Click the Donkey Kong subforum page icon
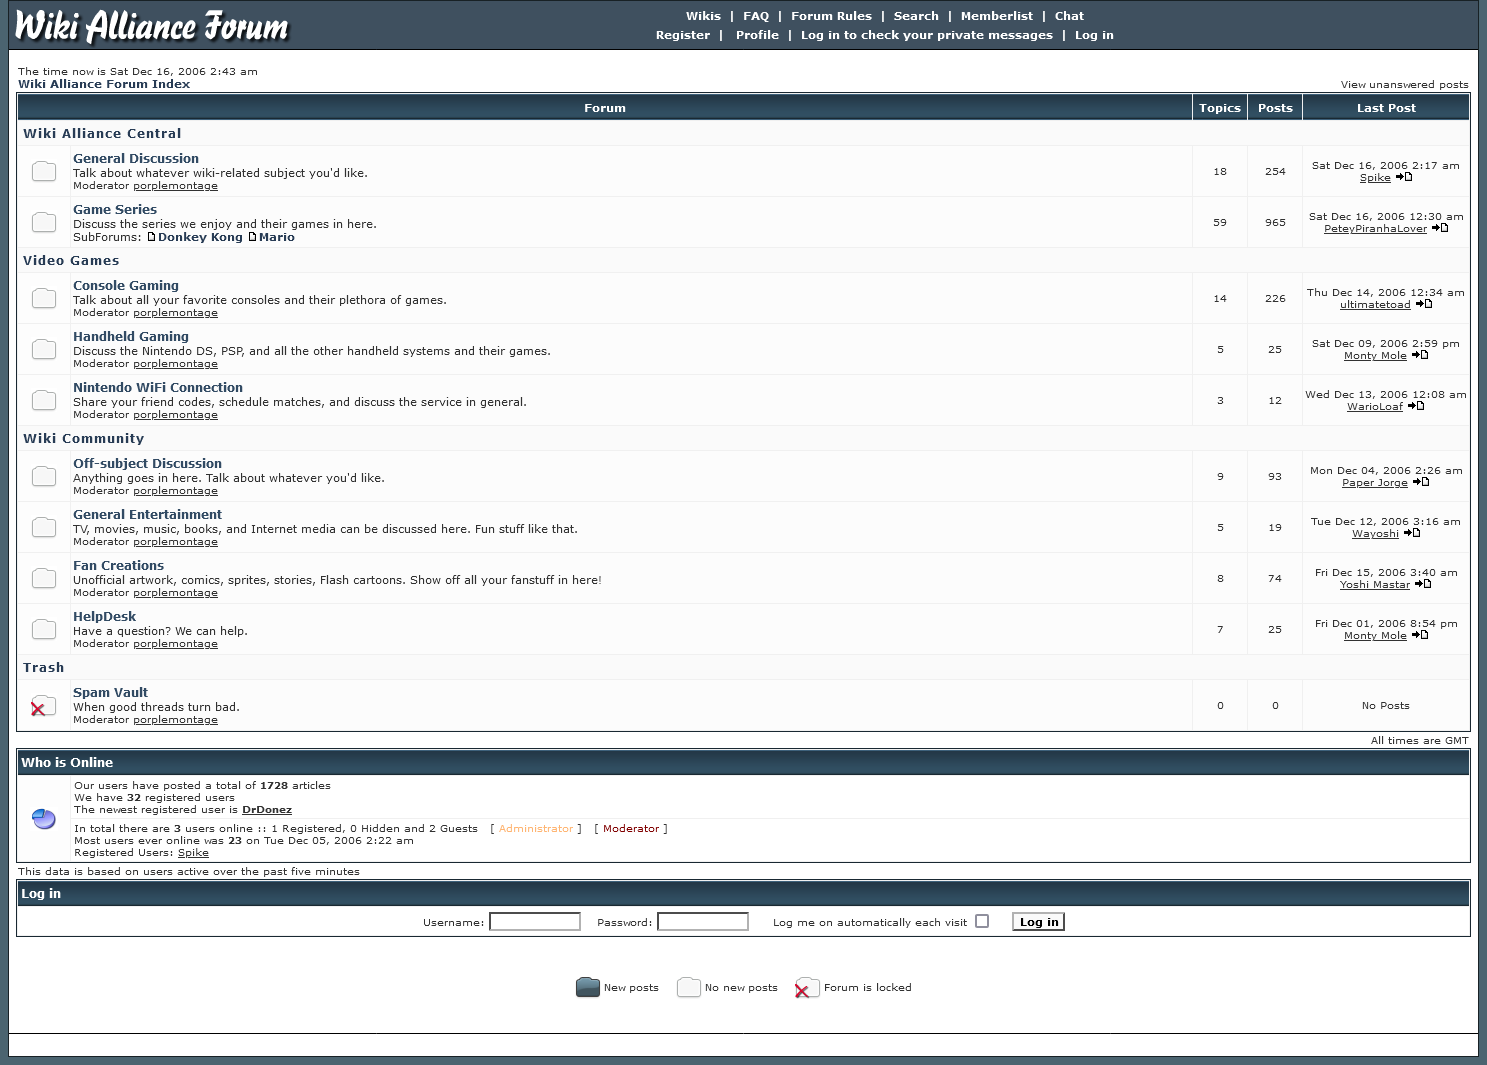1487x1065 pixels. coord(152,237)
